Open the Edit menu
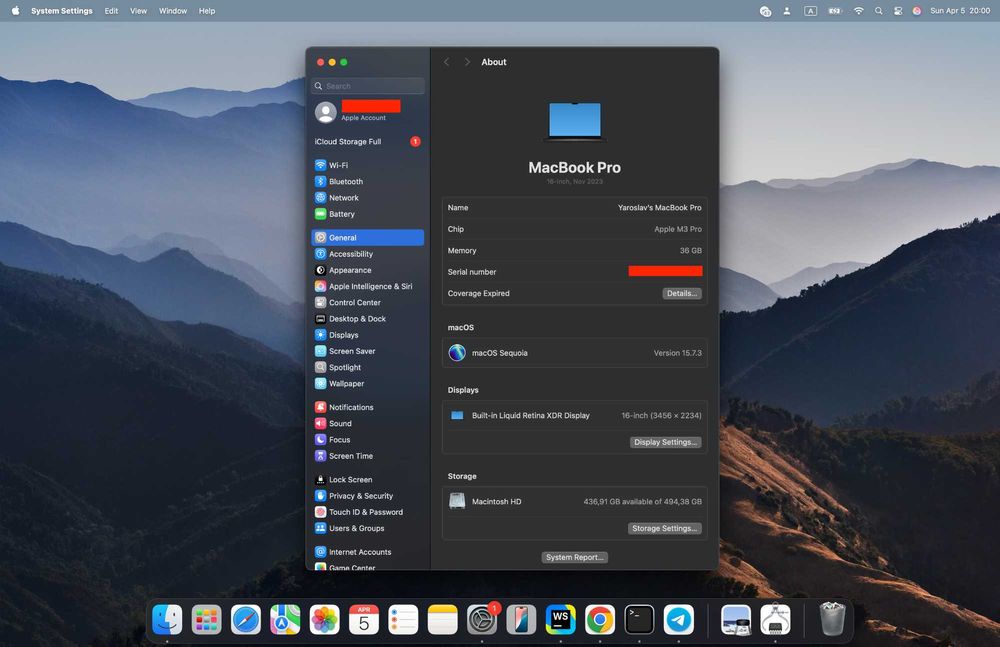The height and width of the screenshot is (647, 1000). click(112, 11)
